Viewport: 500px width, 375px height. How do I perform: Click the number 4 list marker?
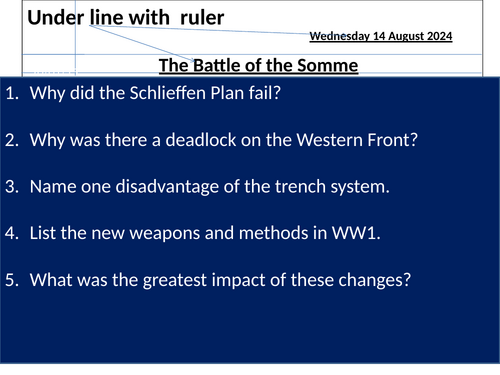click(x=12, y=233)
